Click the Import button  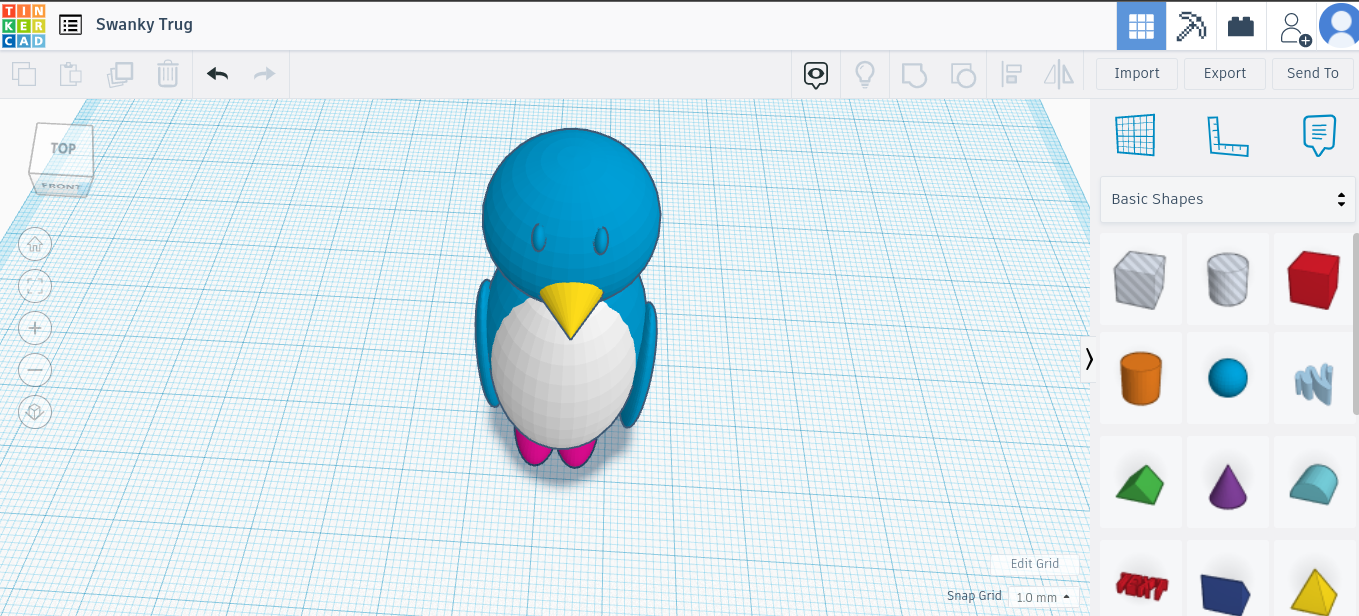(x=1136, y=73)
